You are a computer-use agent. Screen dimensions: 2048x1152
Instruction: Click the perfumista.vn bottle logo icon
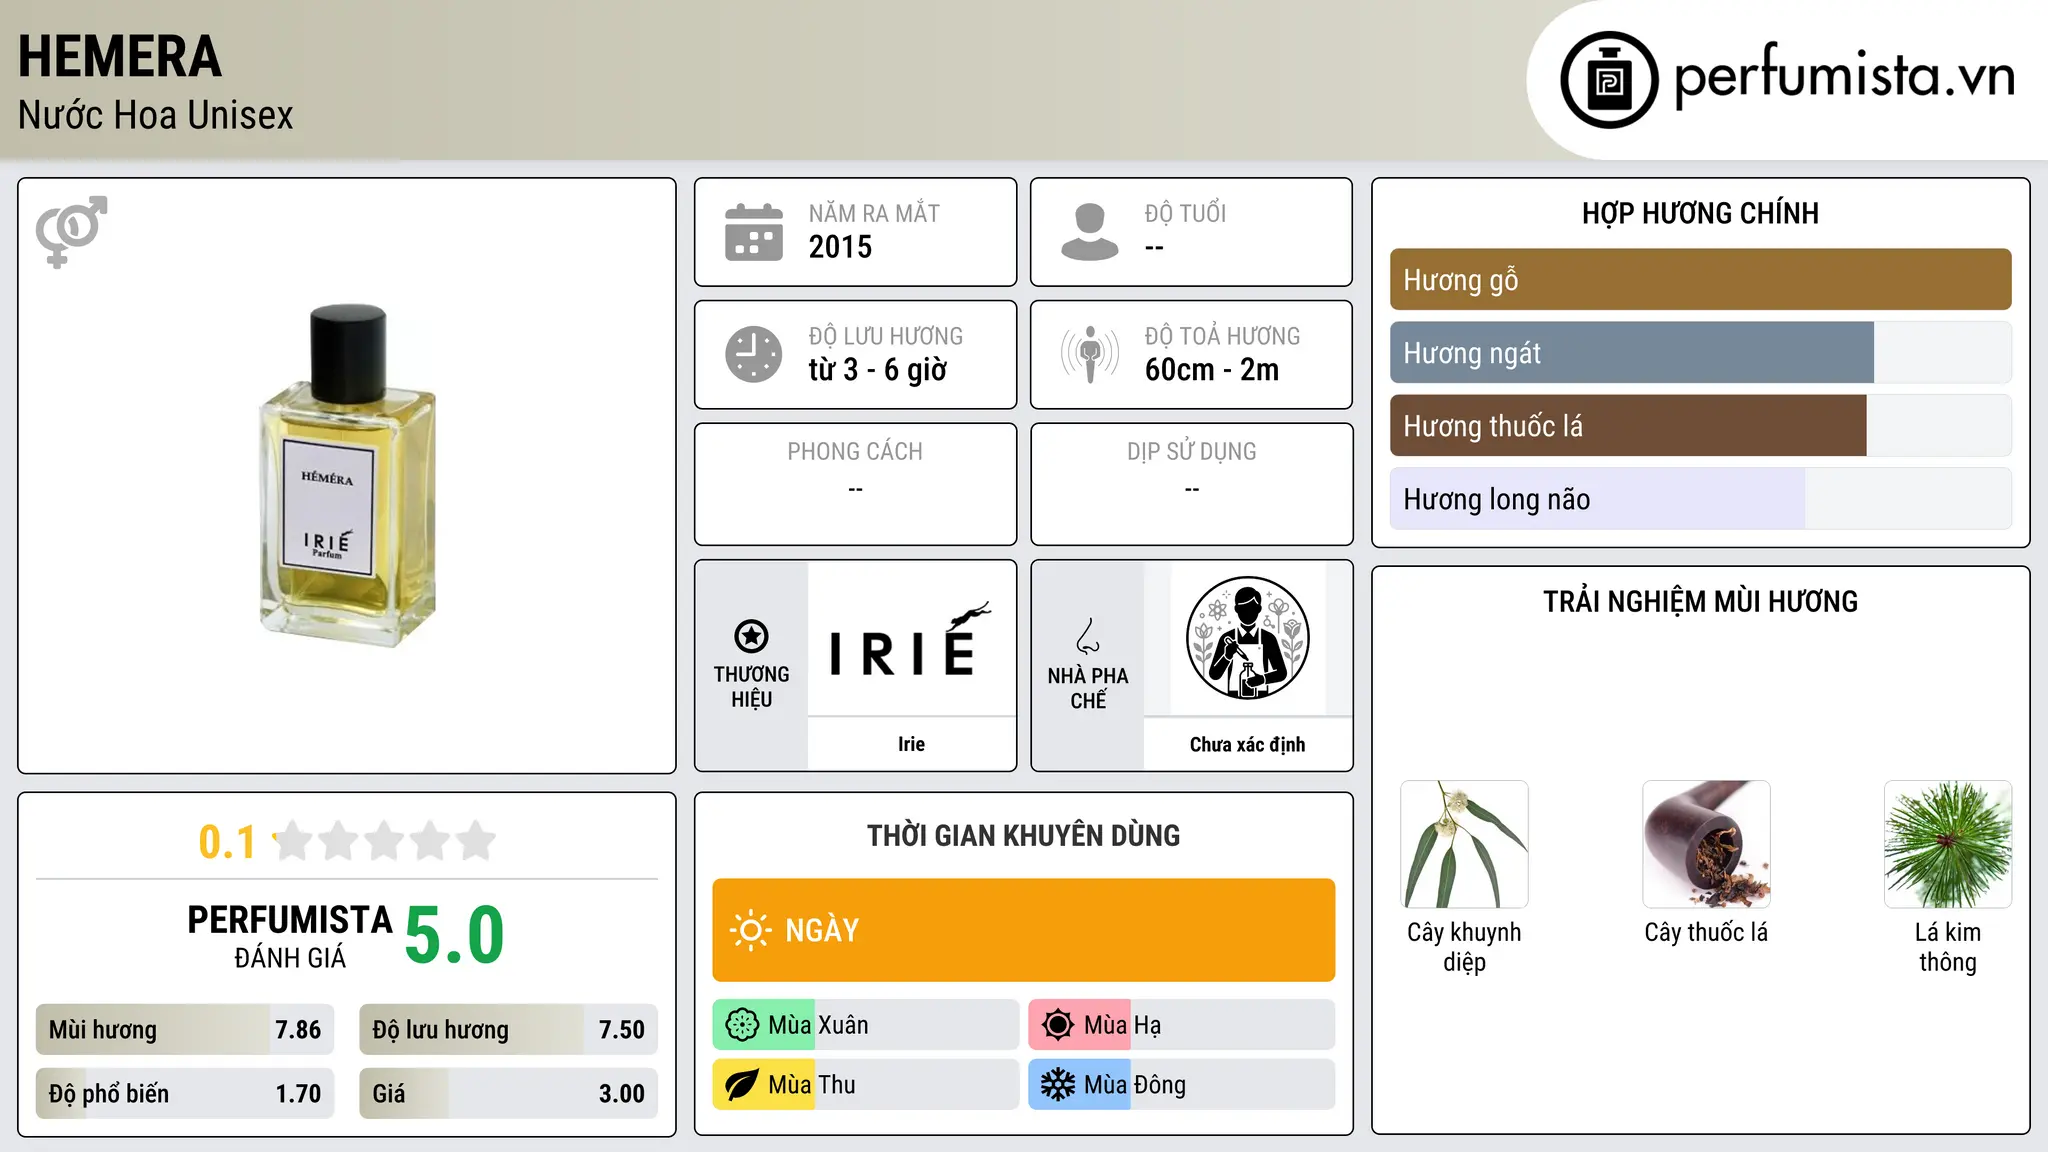tap(1609, 80)
